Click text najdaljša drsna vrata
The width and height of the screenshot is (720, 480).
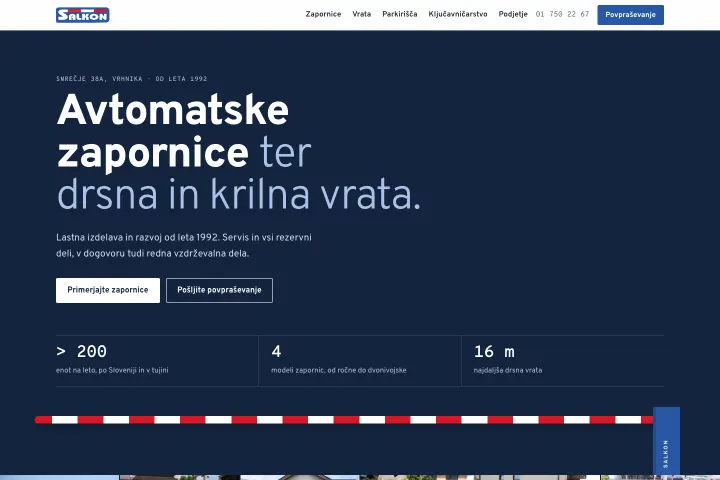(x=508, y=370)
